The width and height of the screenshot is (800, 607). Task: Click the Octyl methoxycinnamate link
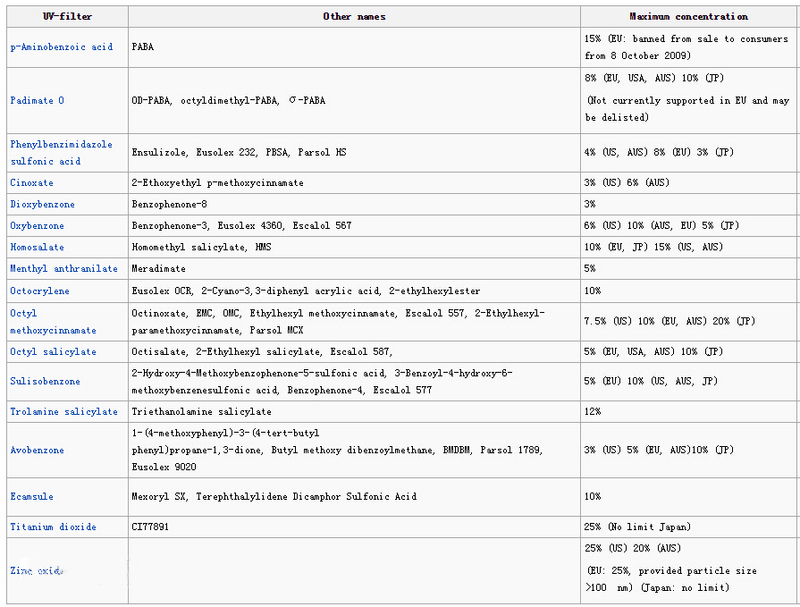point(53,321)
